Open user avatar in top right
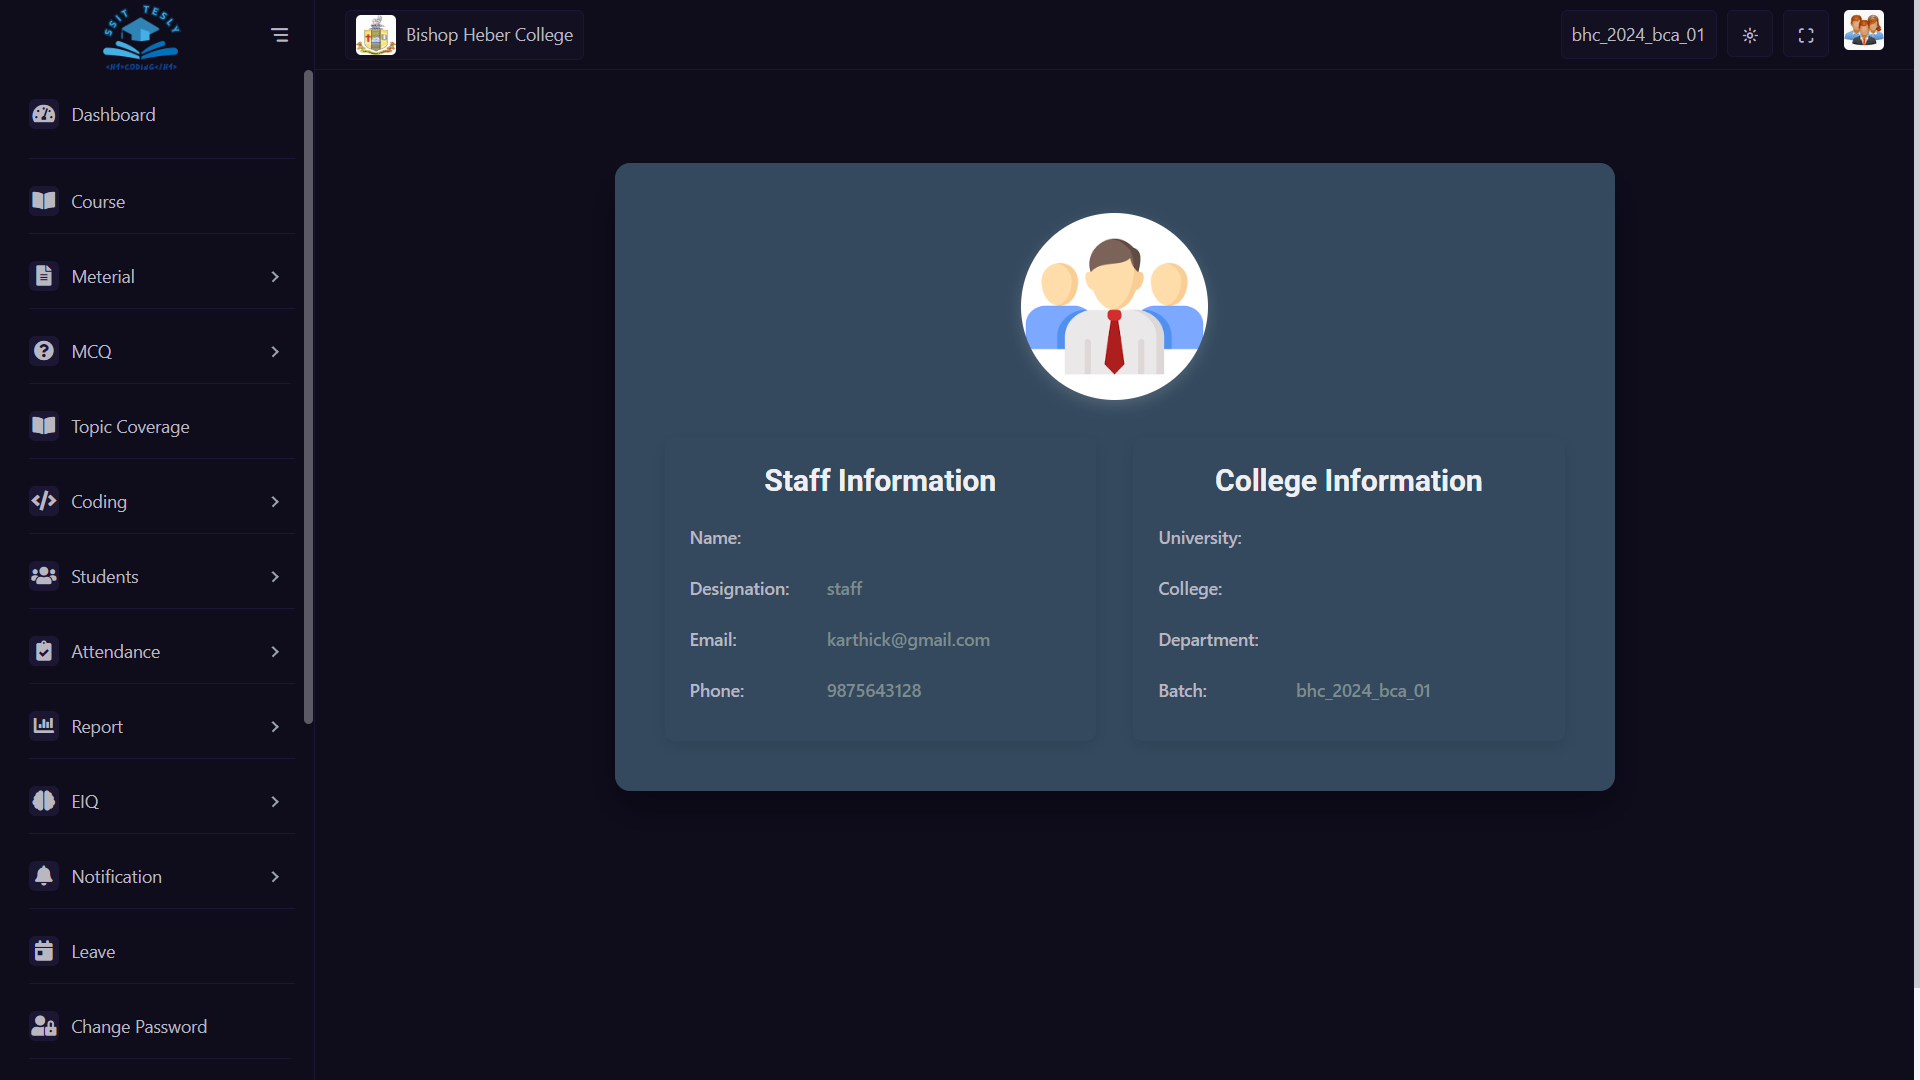Screen dimensions: 1920x1080 (1863, 31)
